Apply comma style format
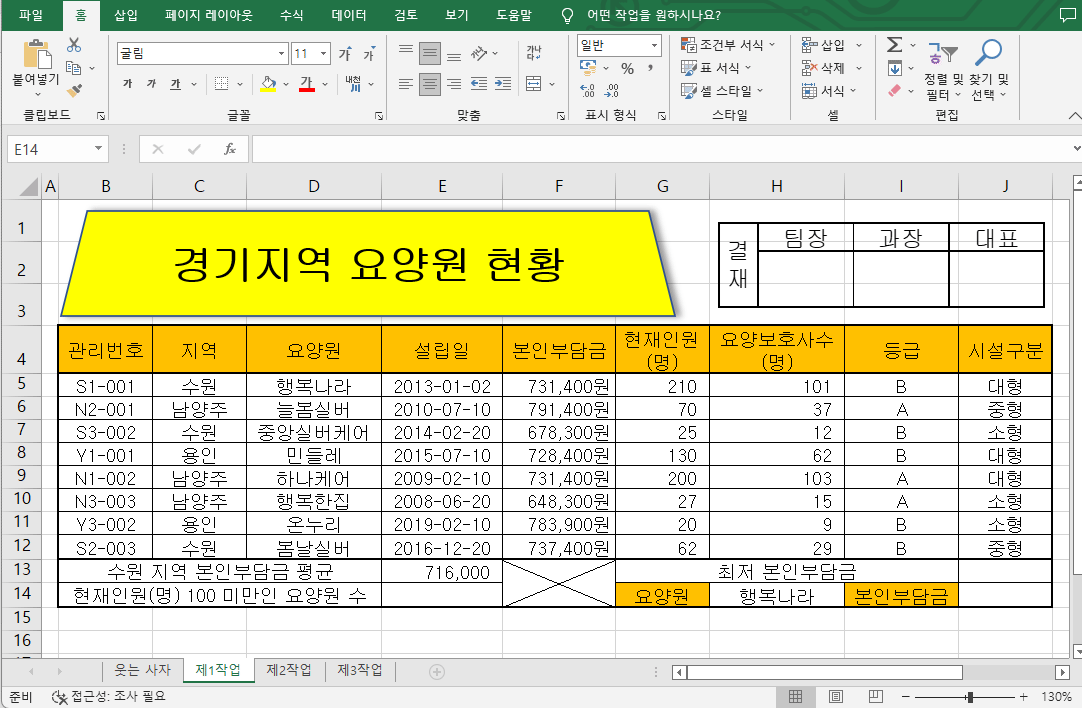 point(650,68)
